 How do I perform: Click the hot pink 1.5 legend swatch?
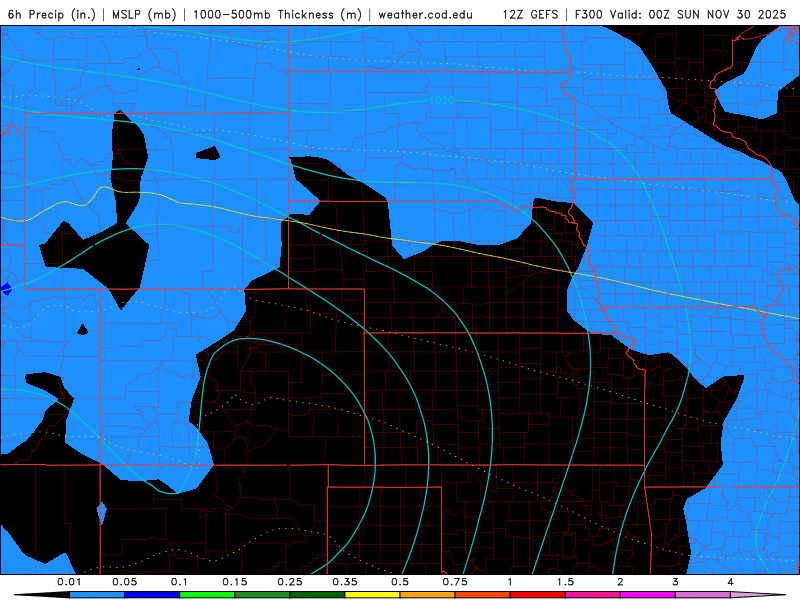click(x=593, y=595)
